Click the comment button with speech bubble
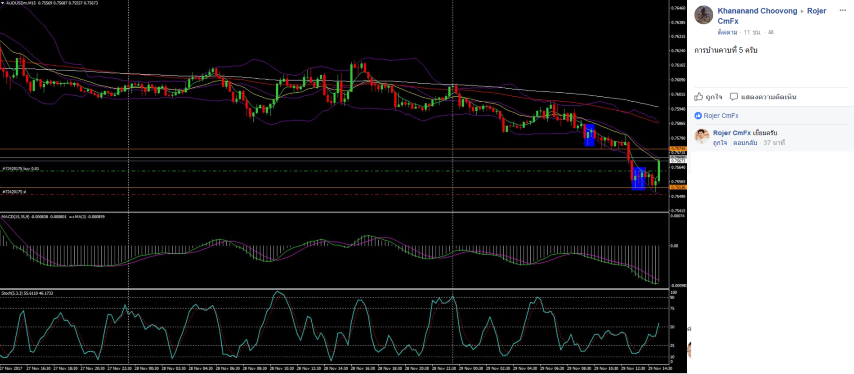The image size is (854, 374). point(763,97)
